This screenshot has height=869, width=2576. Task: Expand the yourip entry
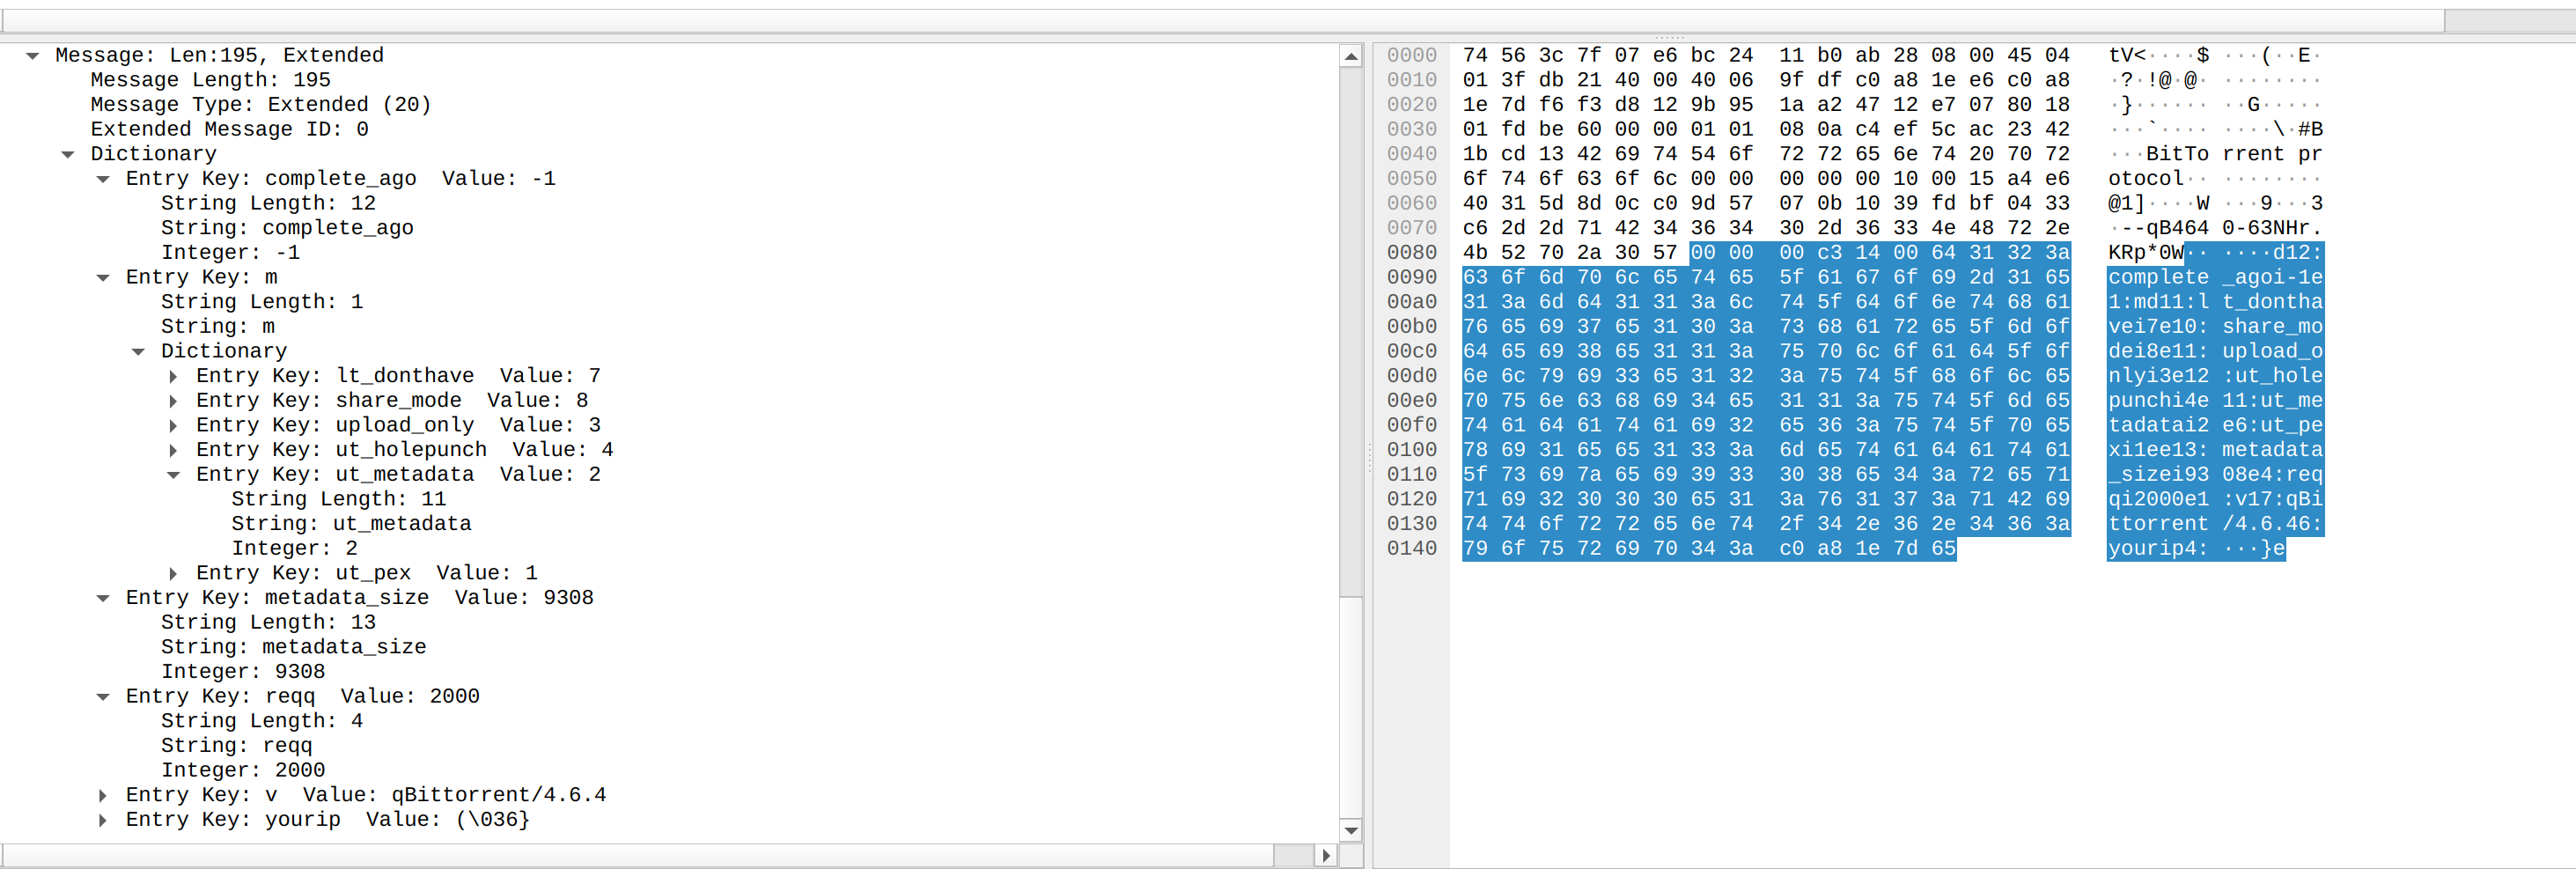coord(104,819)
